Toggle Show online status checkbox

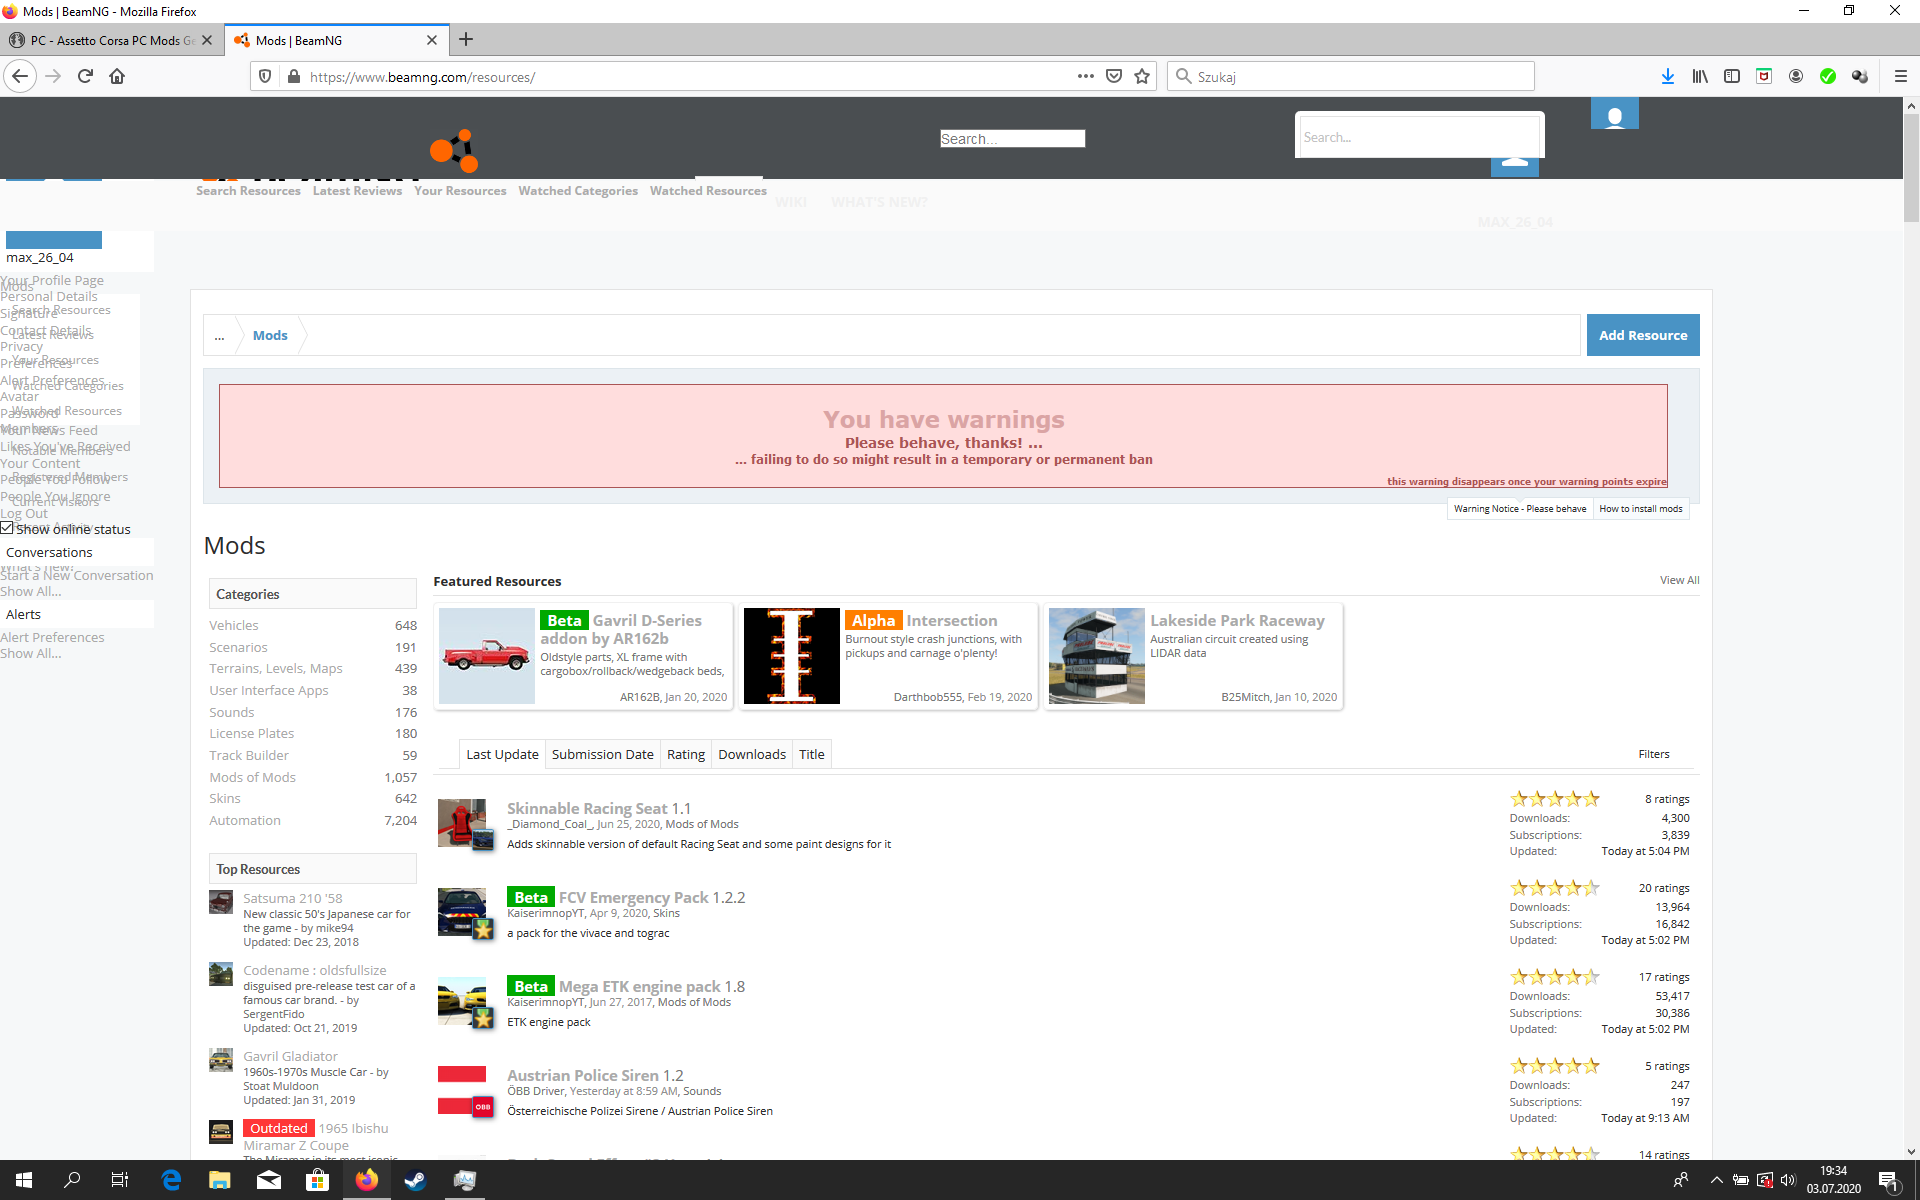(x=7, y=528)
